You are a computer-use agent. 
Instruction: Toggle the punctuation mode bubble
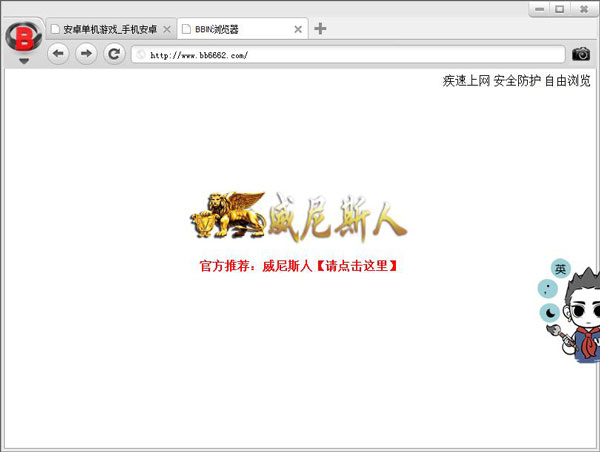(548, 289)
